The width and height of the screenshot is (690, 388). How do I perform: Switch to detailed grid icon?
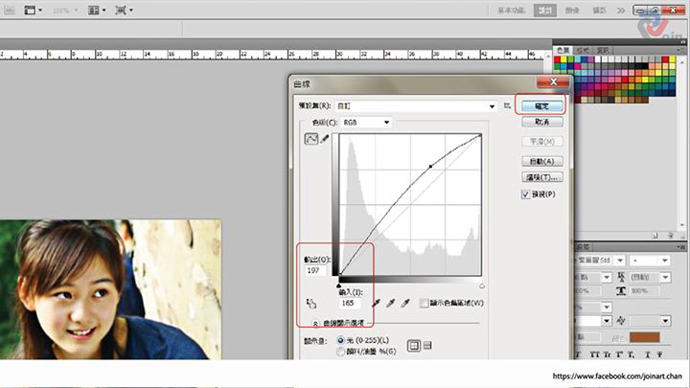(x=427, y=346)
